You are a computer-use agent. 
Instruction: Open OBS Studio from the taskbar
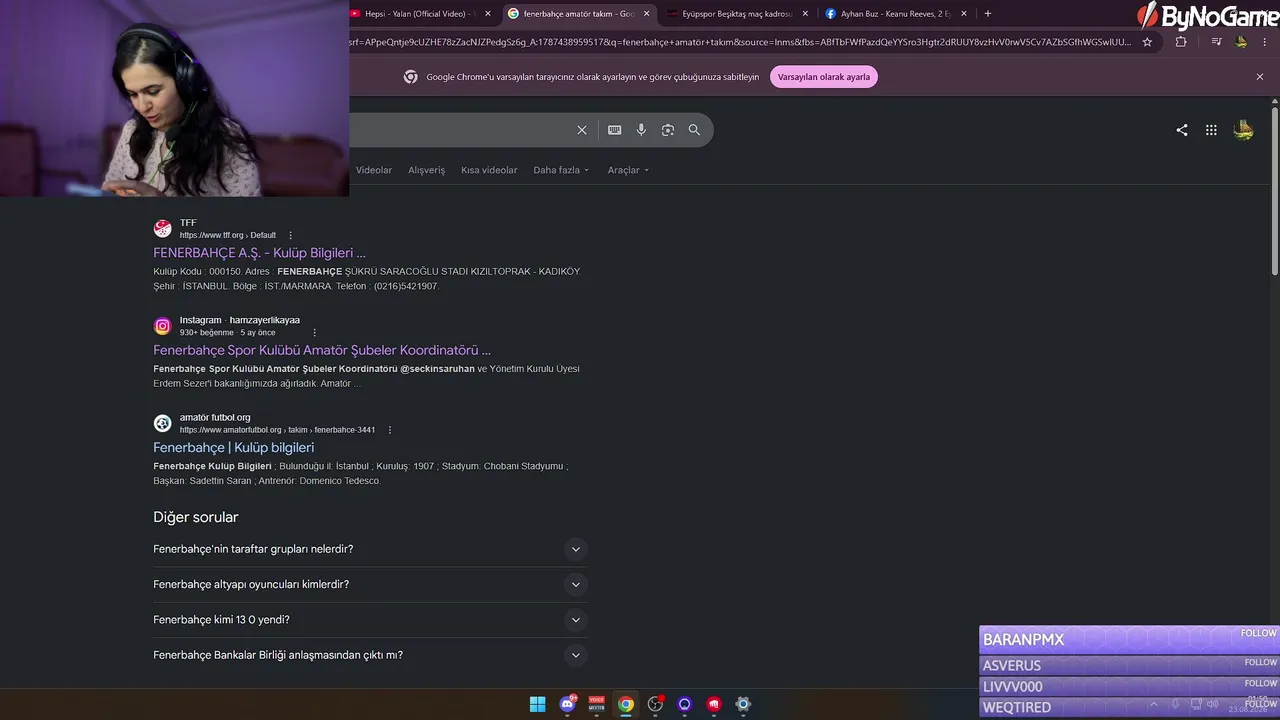tap(655, 704)
